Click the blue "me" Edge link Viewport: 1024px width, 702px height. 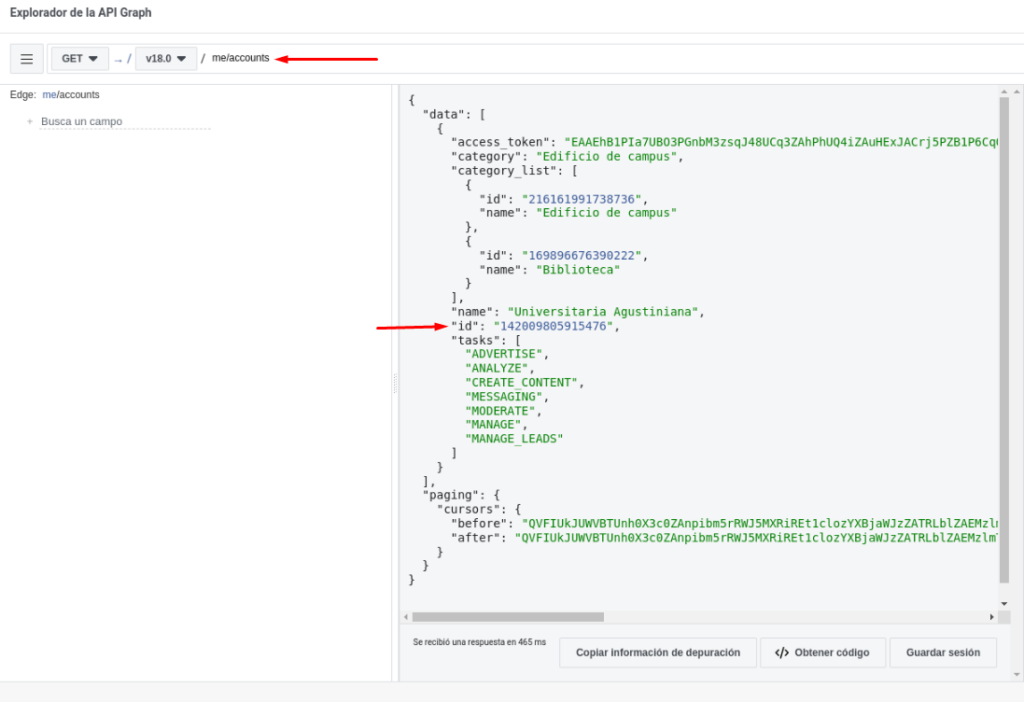48,95
